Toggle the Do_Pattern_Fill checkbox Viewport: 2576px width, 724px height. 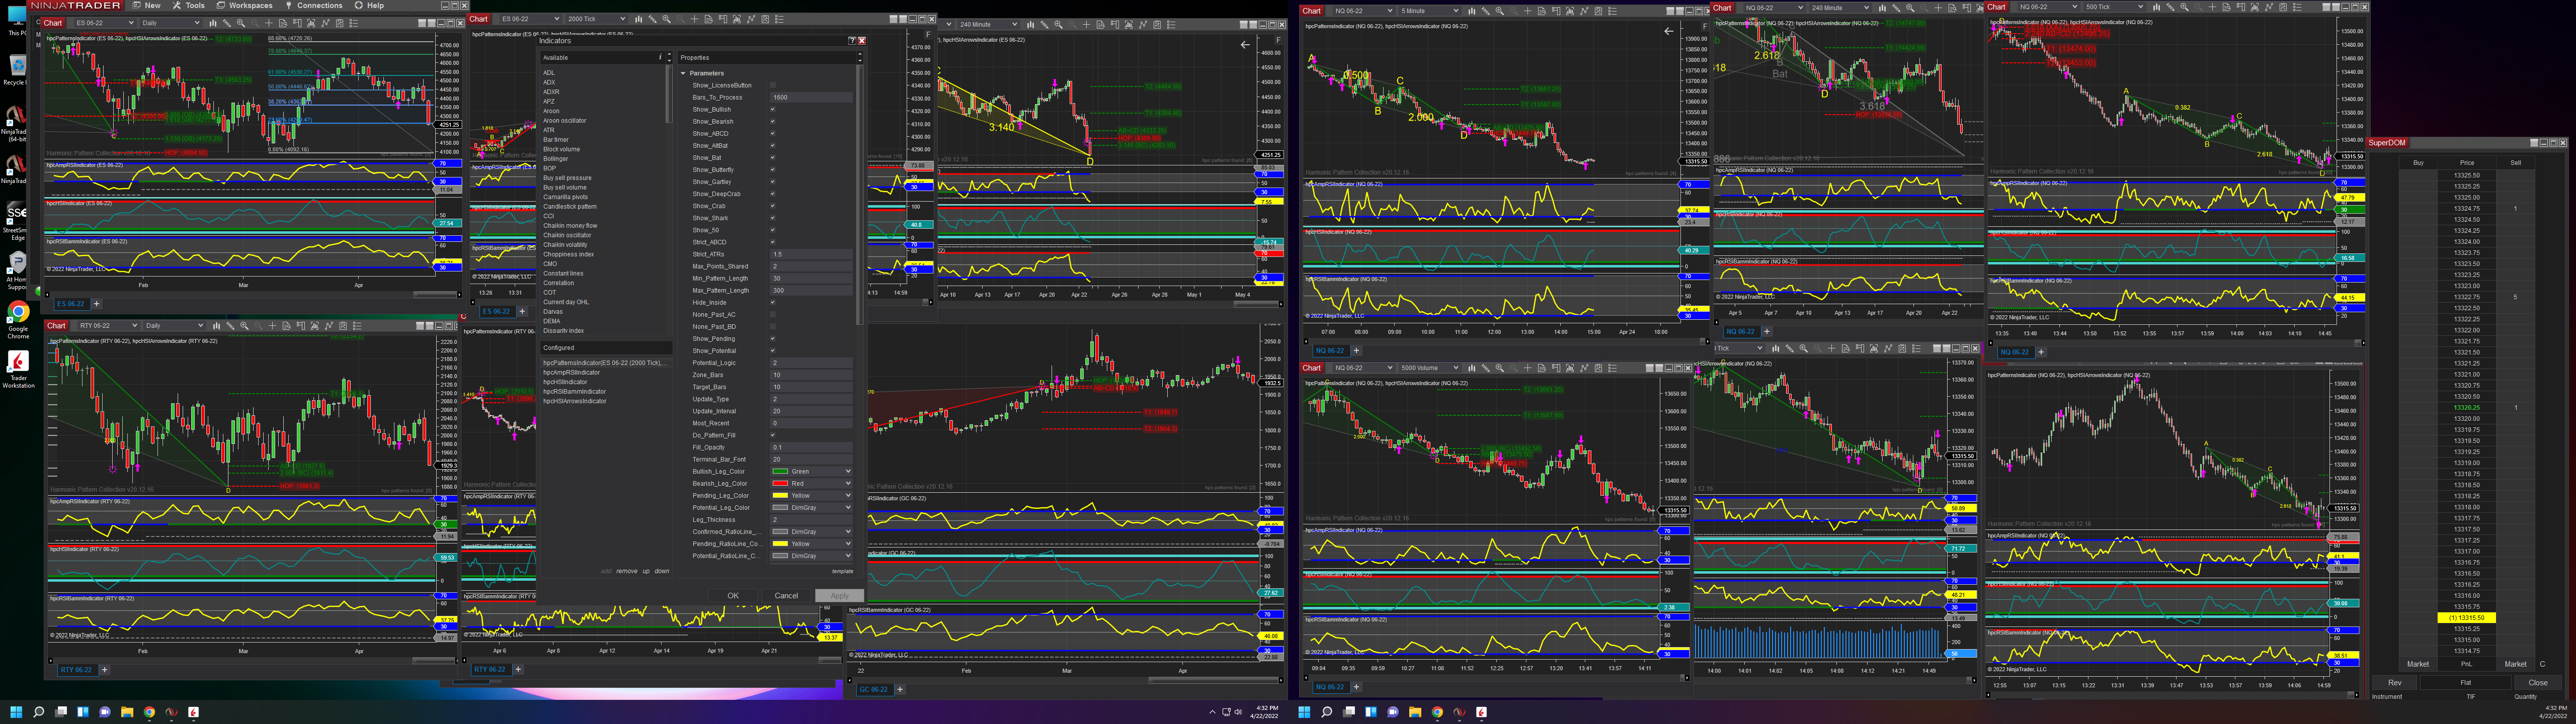772,435
